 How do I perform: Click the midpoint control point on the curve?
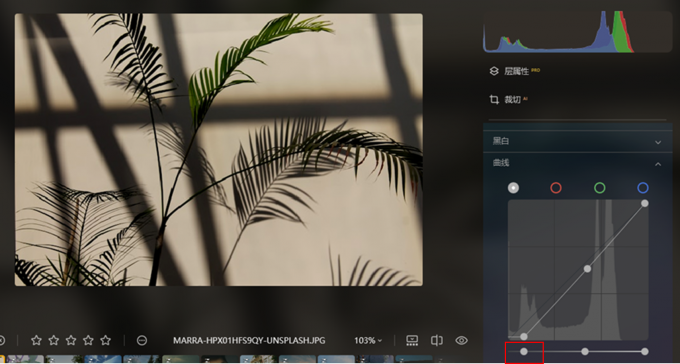pyautogui.click(x=587, y=269)
